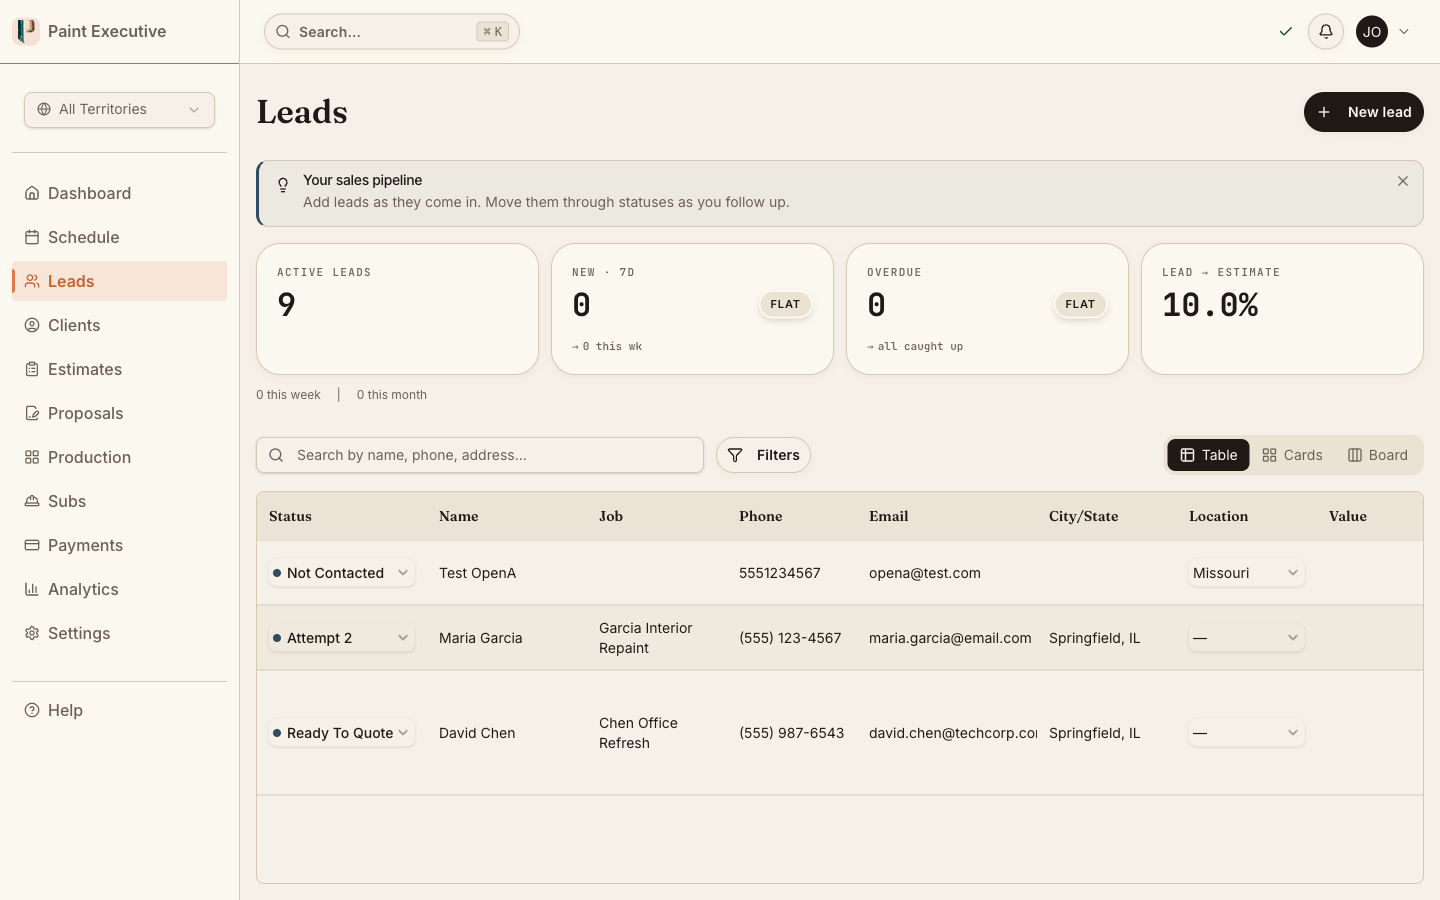Click David Chen's techcorp email

pos(953,733)
